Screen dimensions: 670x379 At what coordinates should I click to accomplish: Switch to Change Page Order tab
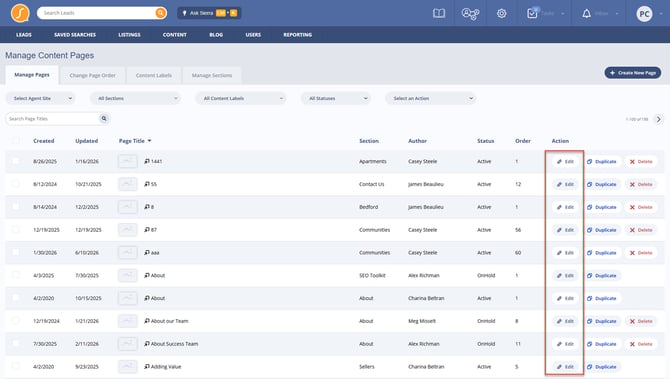tap(92, 75)
